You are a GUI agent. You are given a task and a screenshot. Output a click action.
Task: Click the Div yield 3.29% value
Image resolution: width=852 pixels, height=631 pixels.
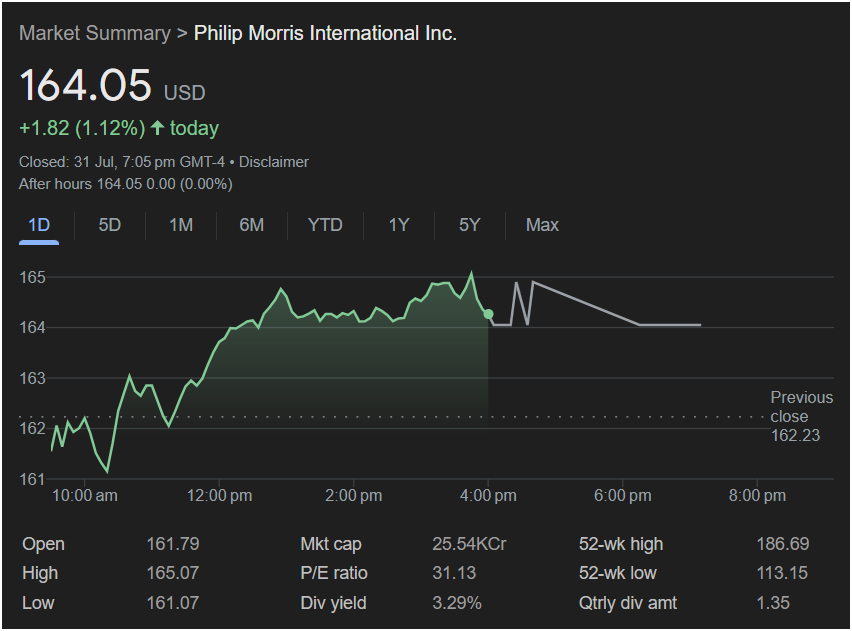pyautogui.click(x=456, y=603)
